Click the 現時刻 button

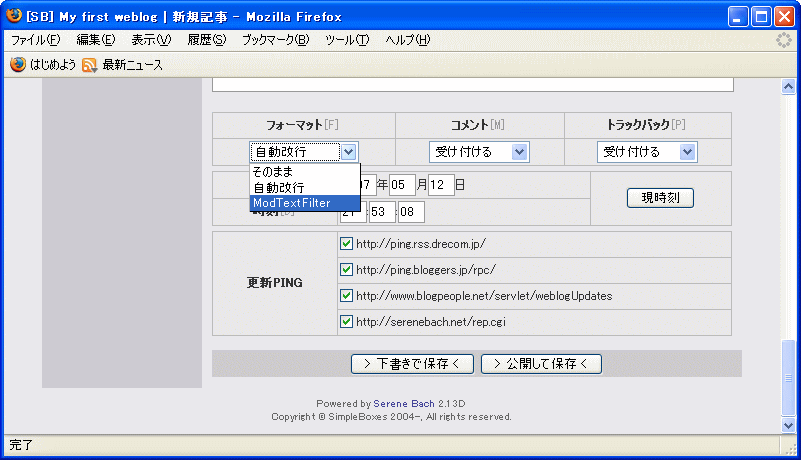(660, 198)
